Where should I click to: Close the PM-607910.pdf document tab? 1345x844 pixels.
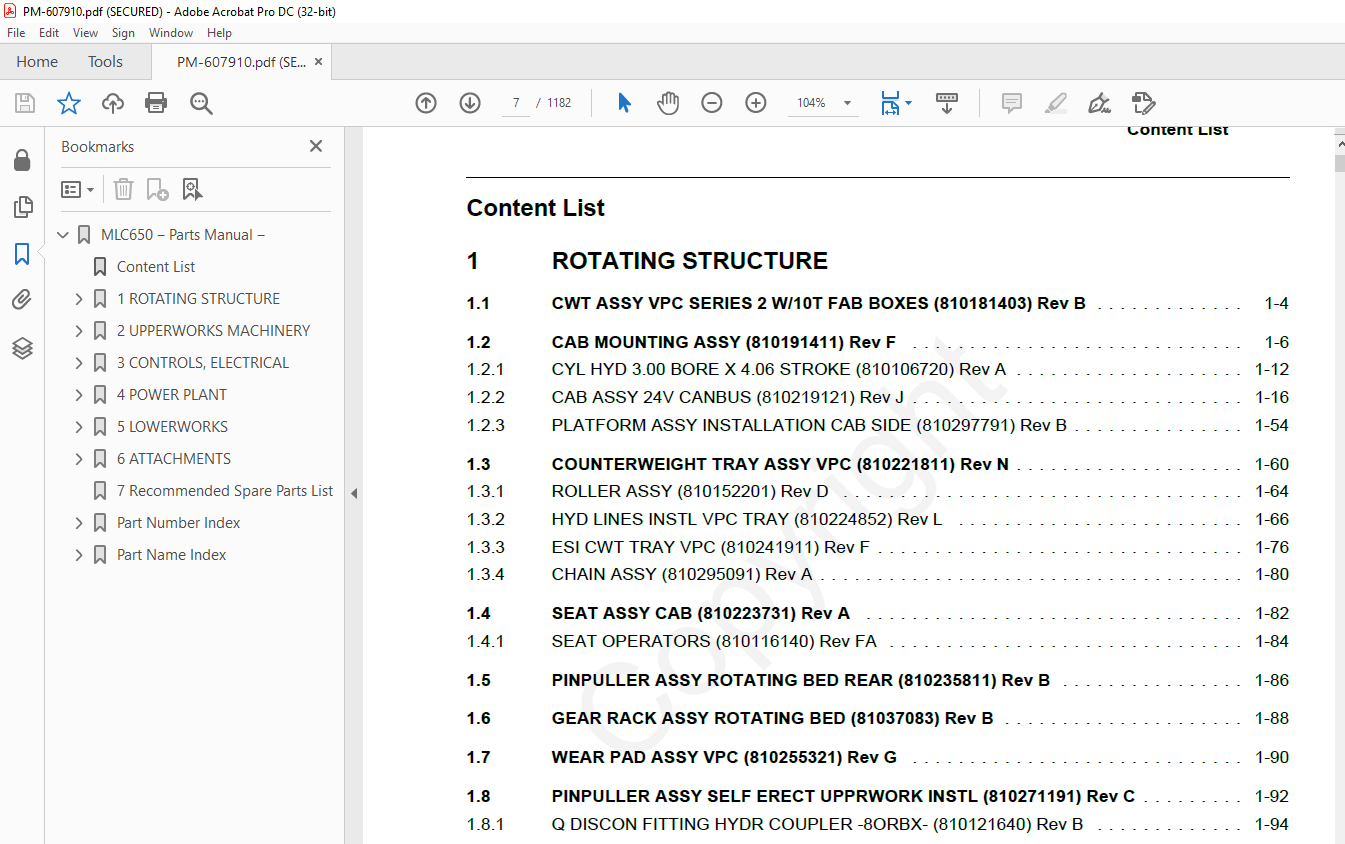click(x=318, y=62)
